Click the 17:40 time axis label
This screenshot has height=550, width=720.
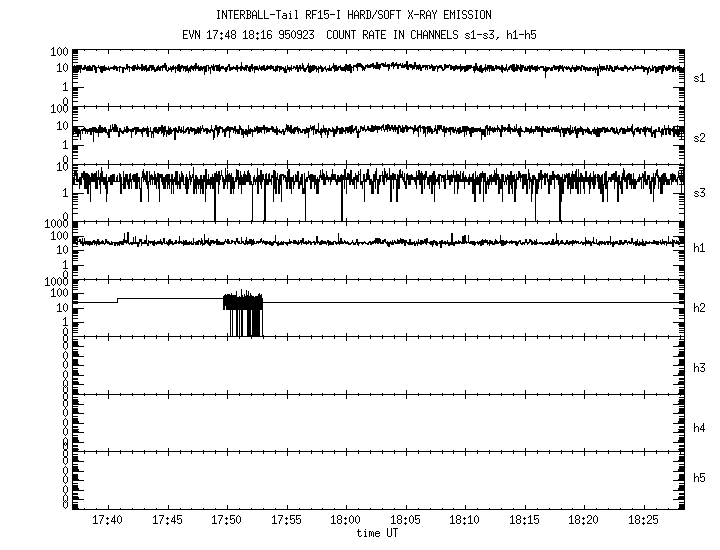coord(107,521)
